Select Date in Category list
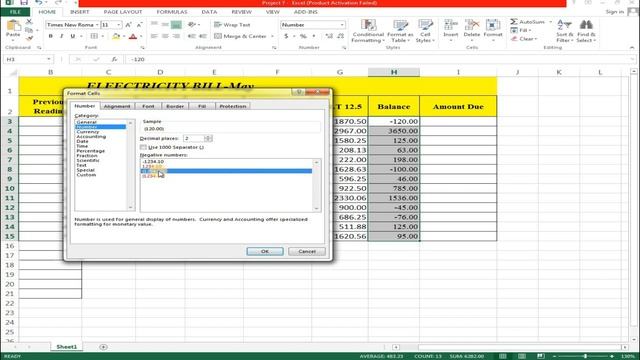The image size is (640, 360). coord(82,141)
